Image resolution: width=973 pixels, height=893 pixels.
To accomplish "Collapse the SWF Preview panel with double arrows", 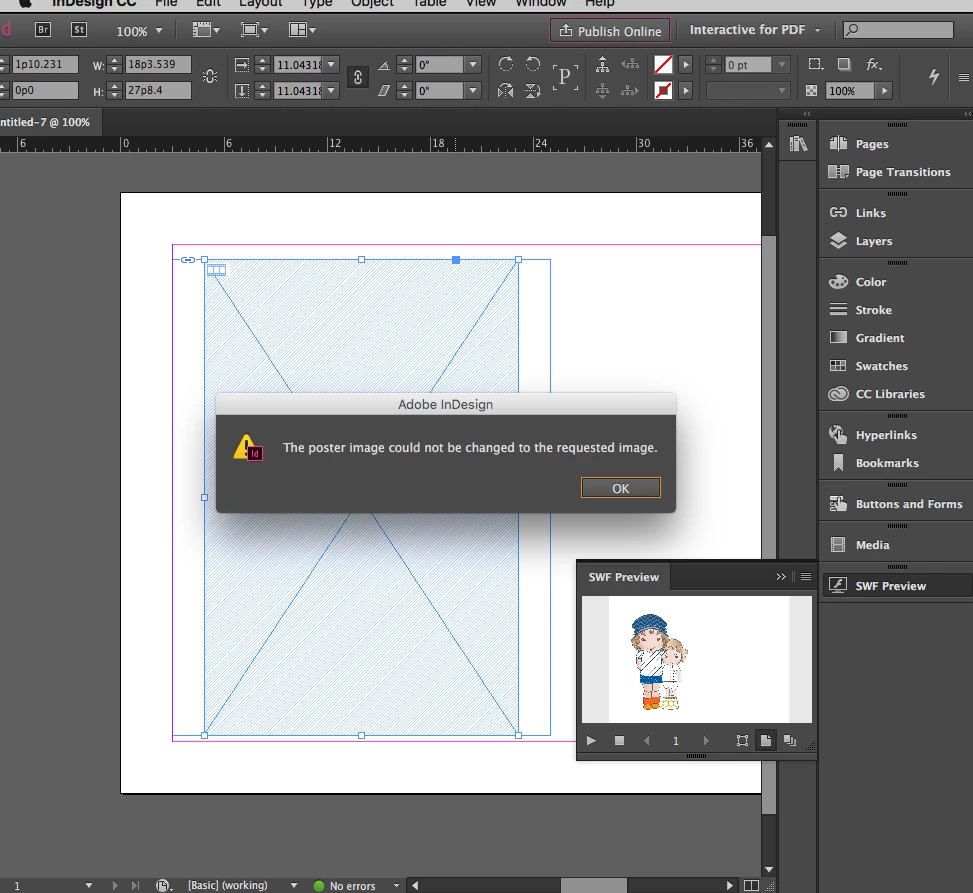I will (781, 577).
